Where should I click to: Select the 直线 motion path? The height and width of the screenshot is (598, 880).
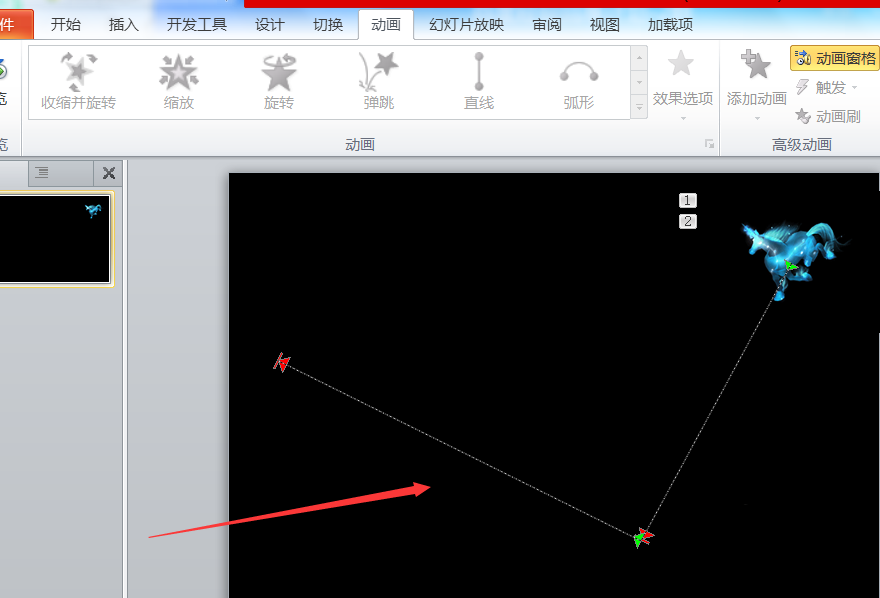(479, 81)
